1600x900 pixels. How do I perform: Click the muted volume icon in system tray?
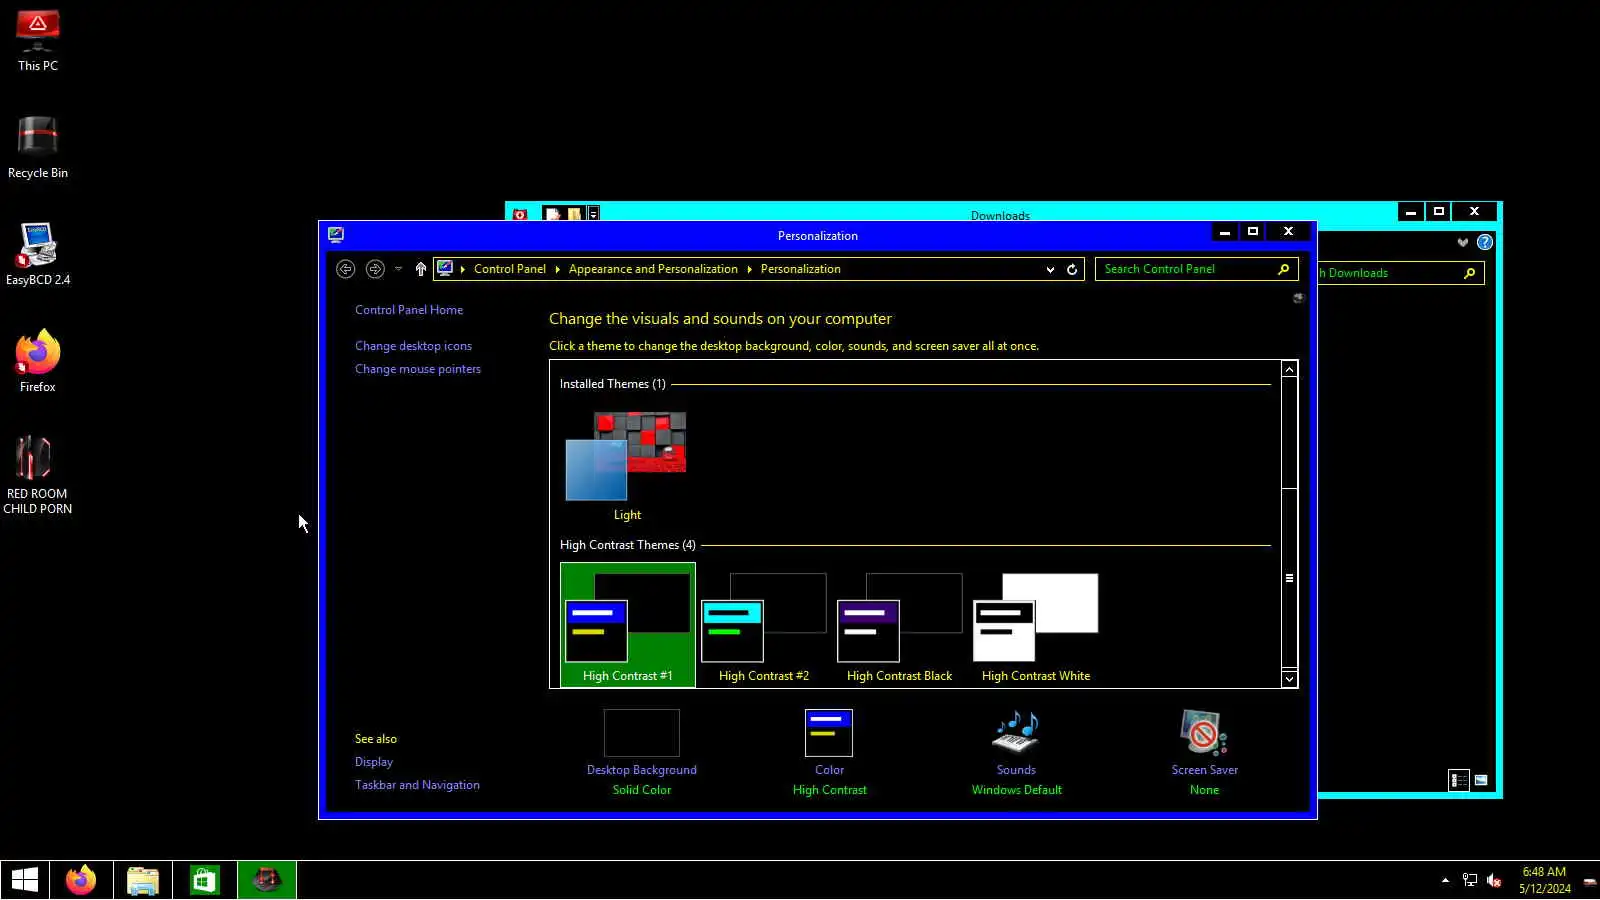[x=1494, y=880]
